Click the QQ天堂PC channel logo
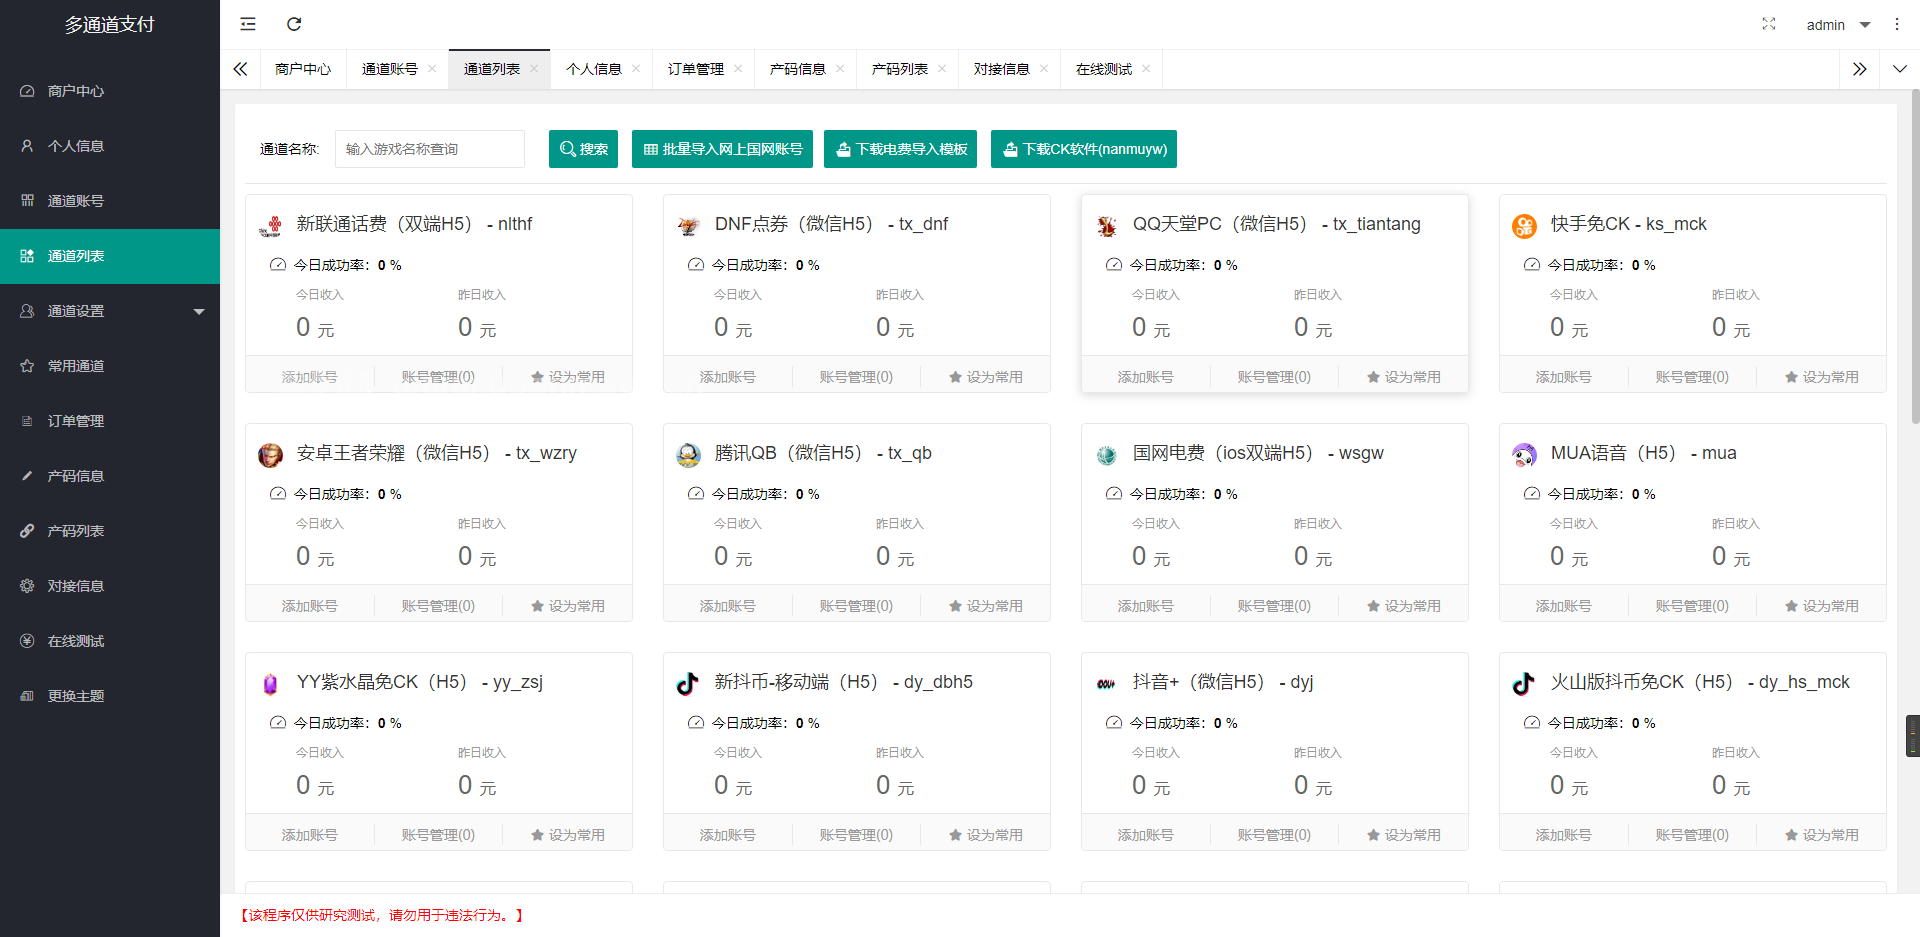 click(x=1107, y=226)
